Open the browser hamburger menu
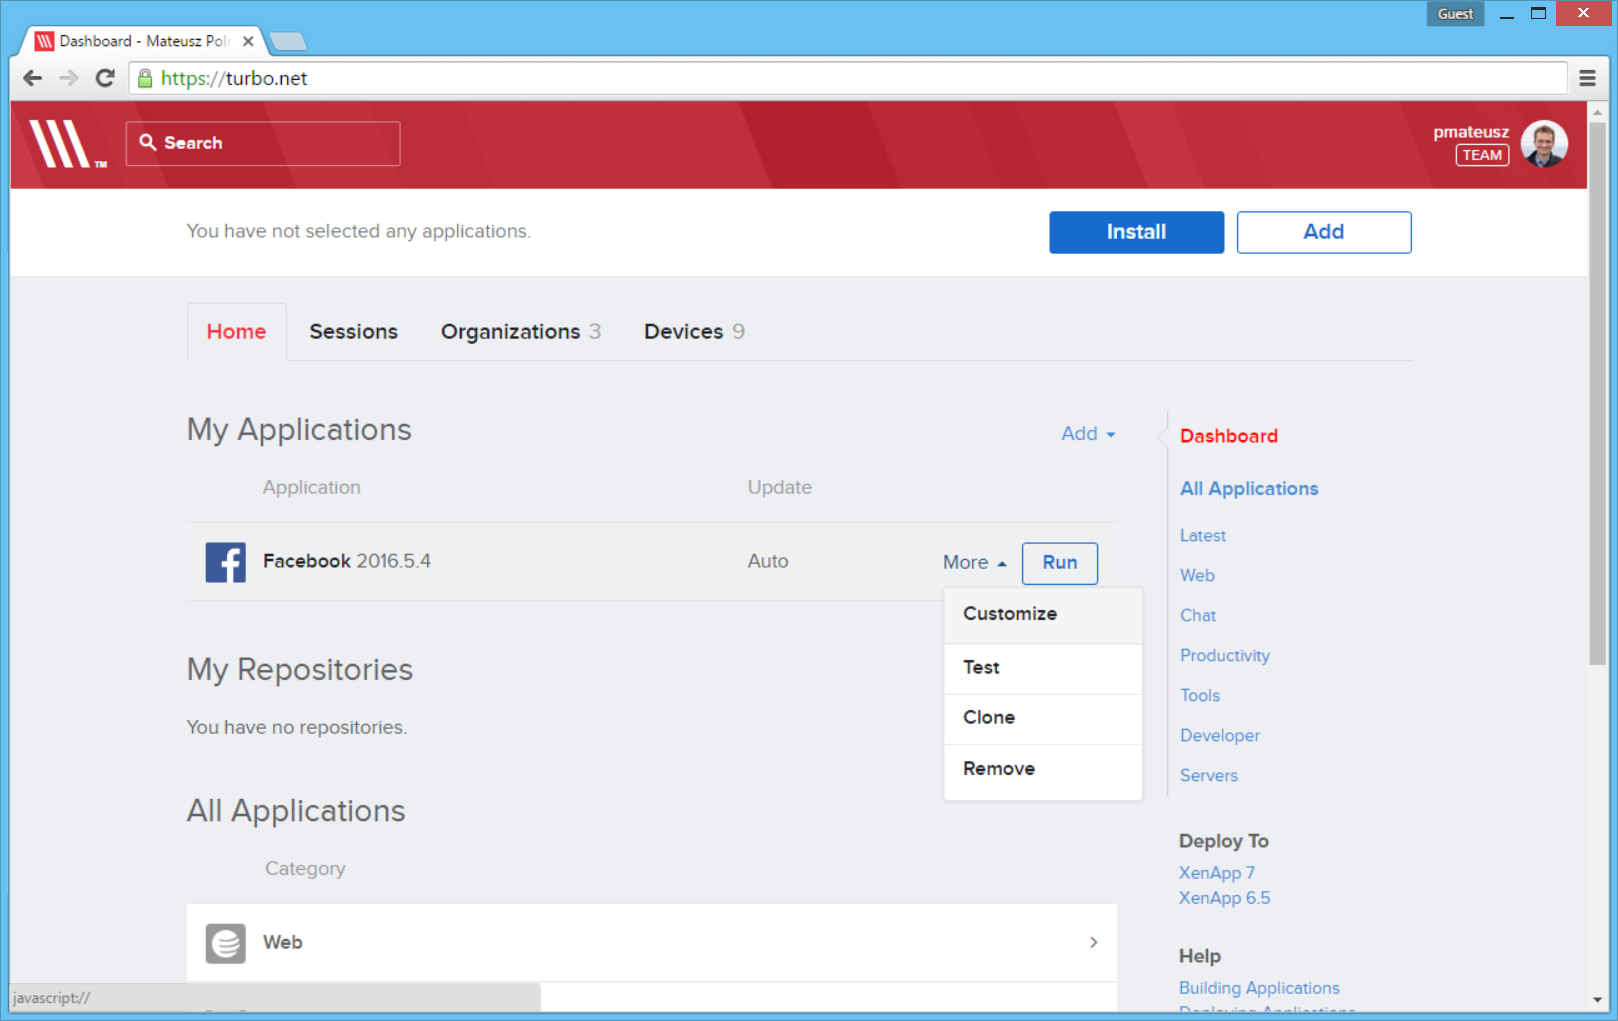1618x1021 pixels. (x=1587, y=78)
